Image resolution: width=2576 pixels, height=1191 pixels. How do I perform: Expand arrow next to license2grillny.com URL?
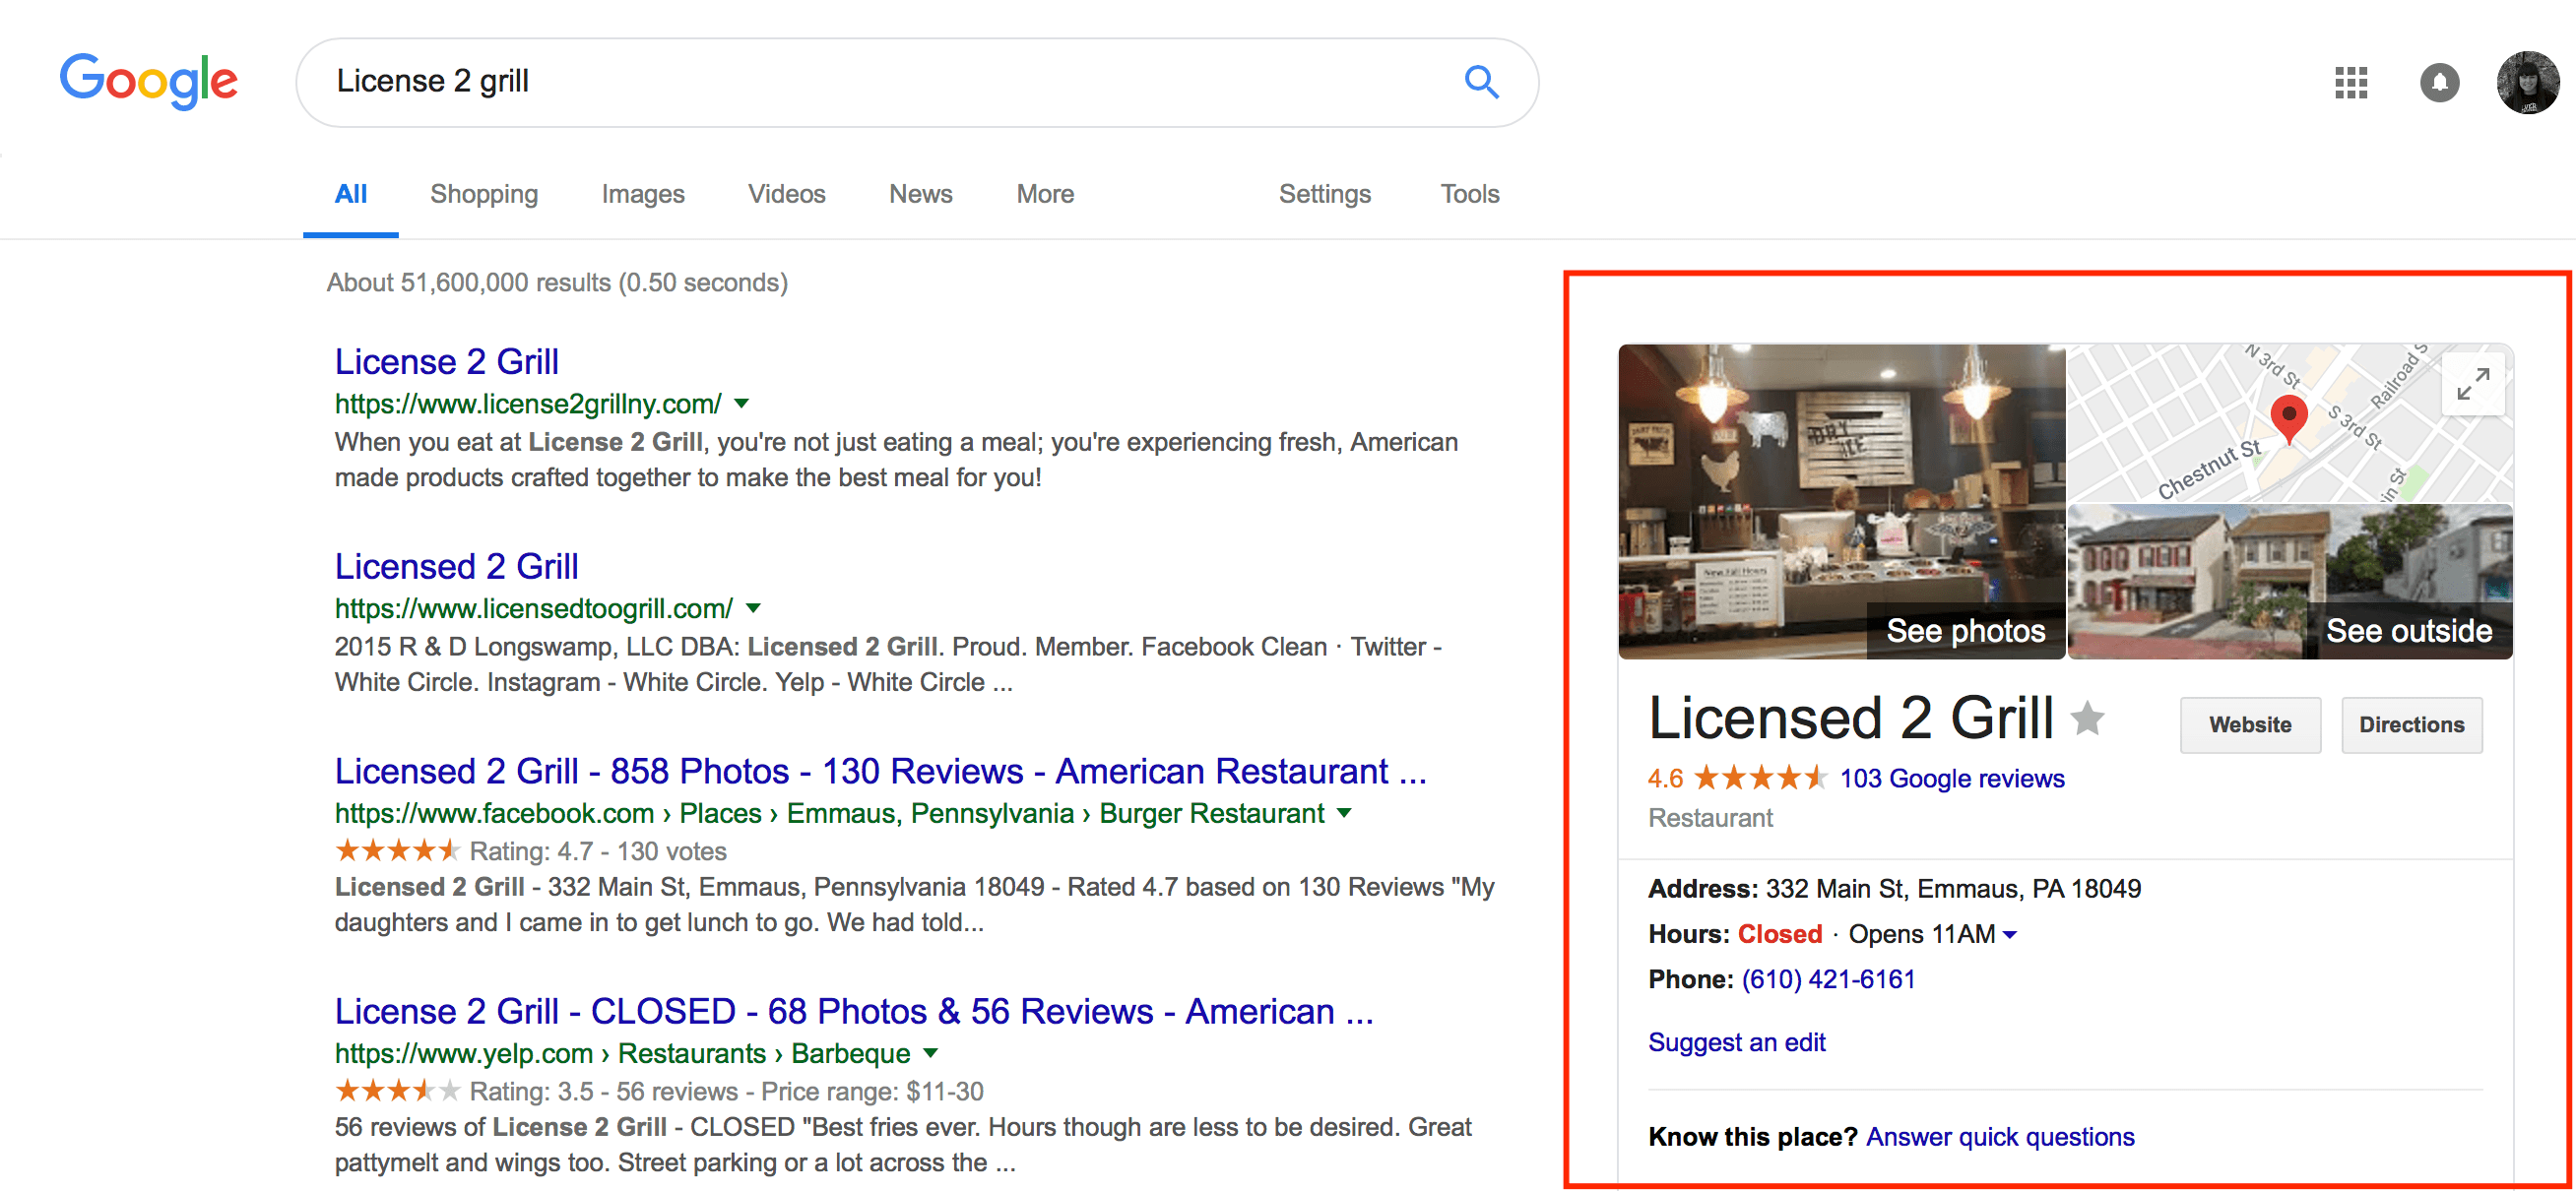point(741,404)
